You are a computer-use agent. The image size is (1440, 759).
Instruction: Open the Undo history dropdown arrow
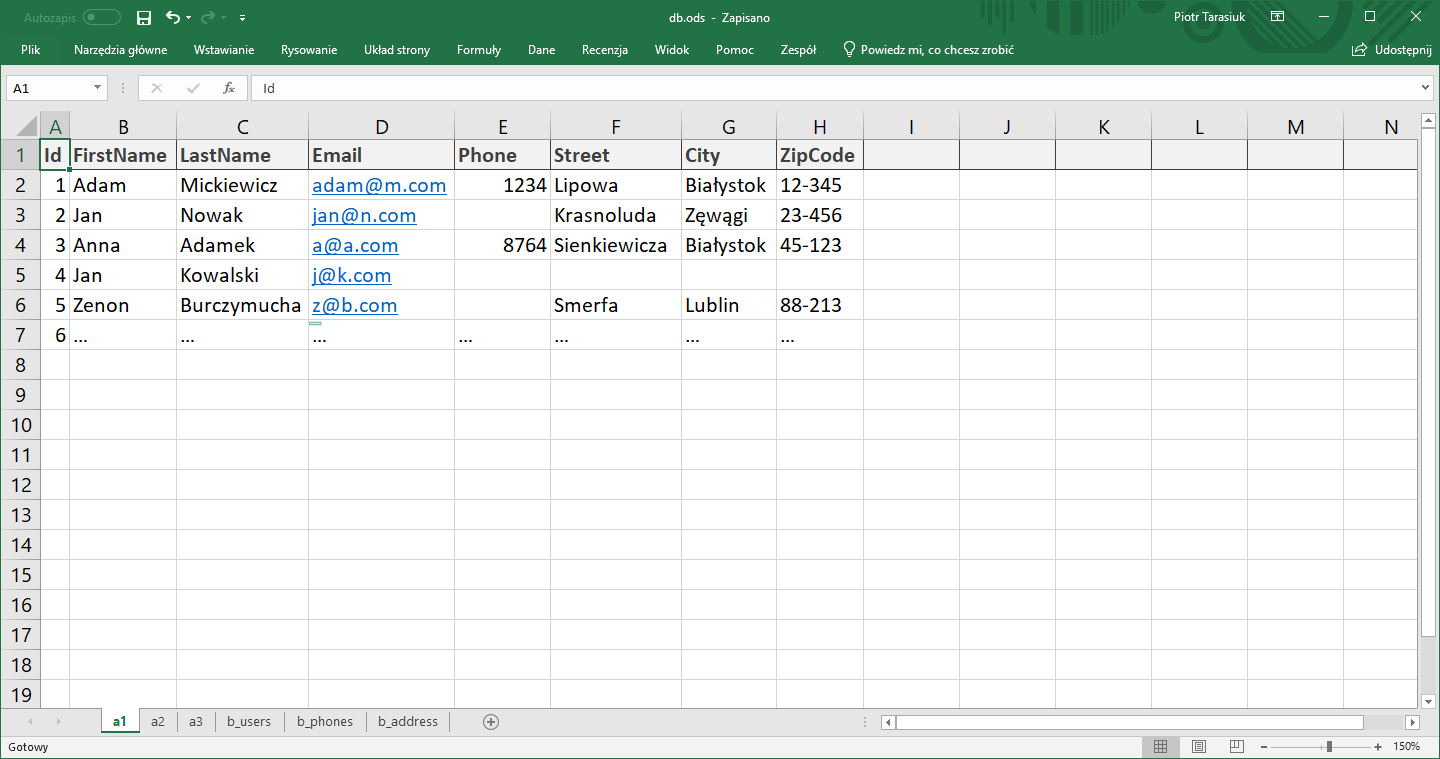(x=189, y=18)
